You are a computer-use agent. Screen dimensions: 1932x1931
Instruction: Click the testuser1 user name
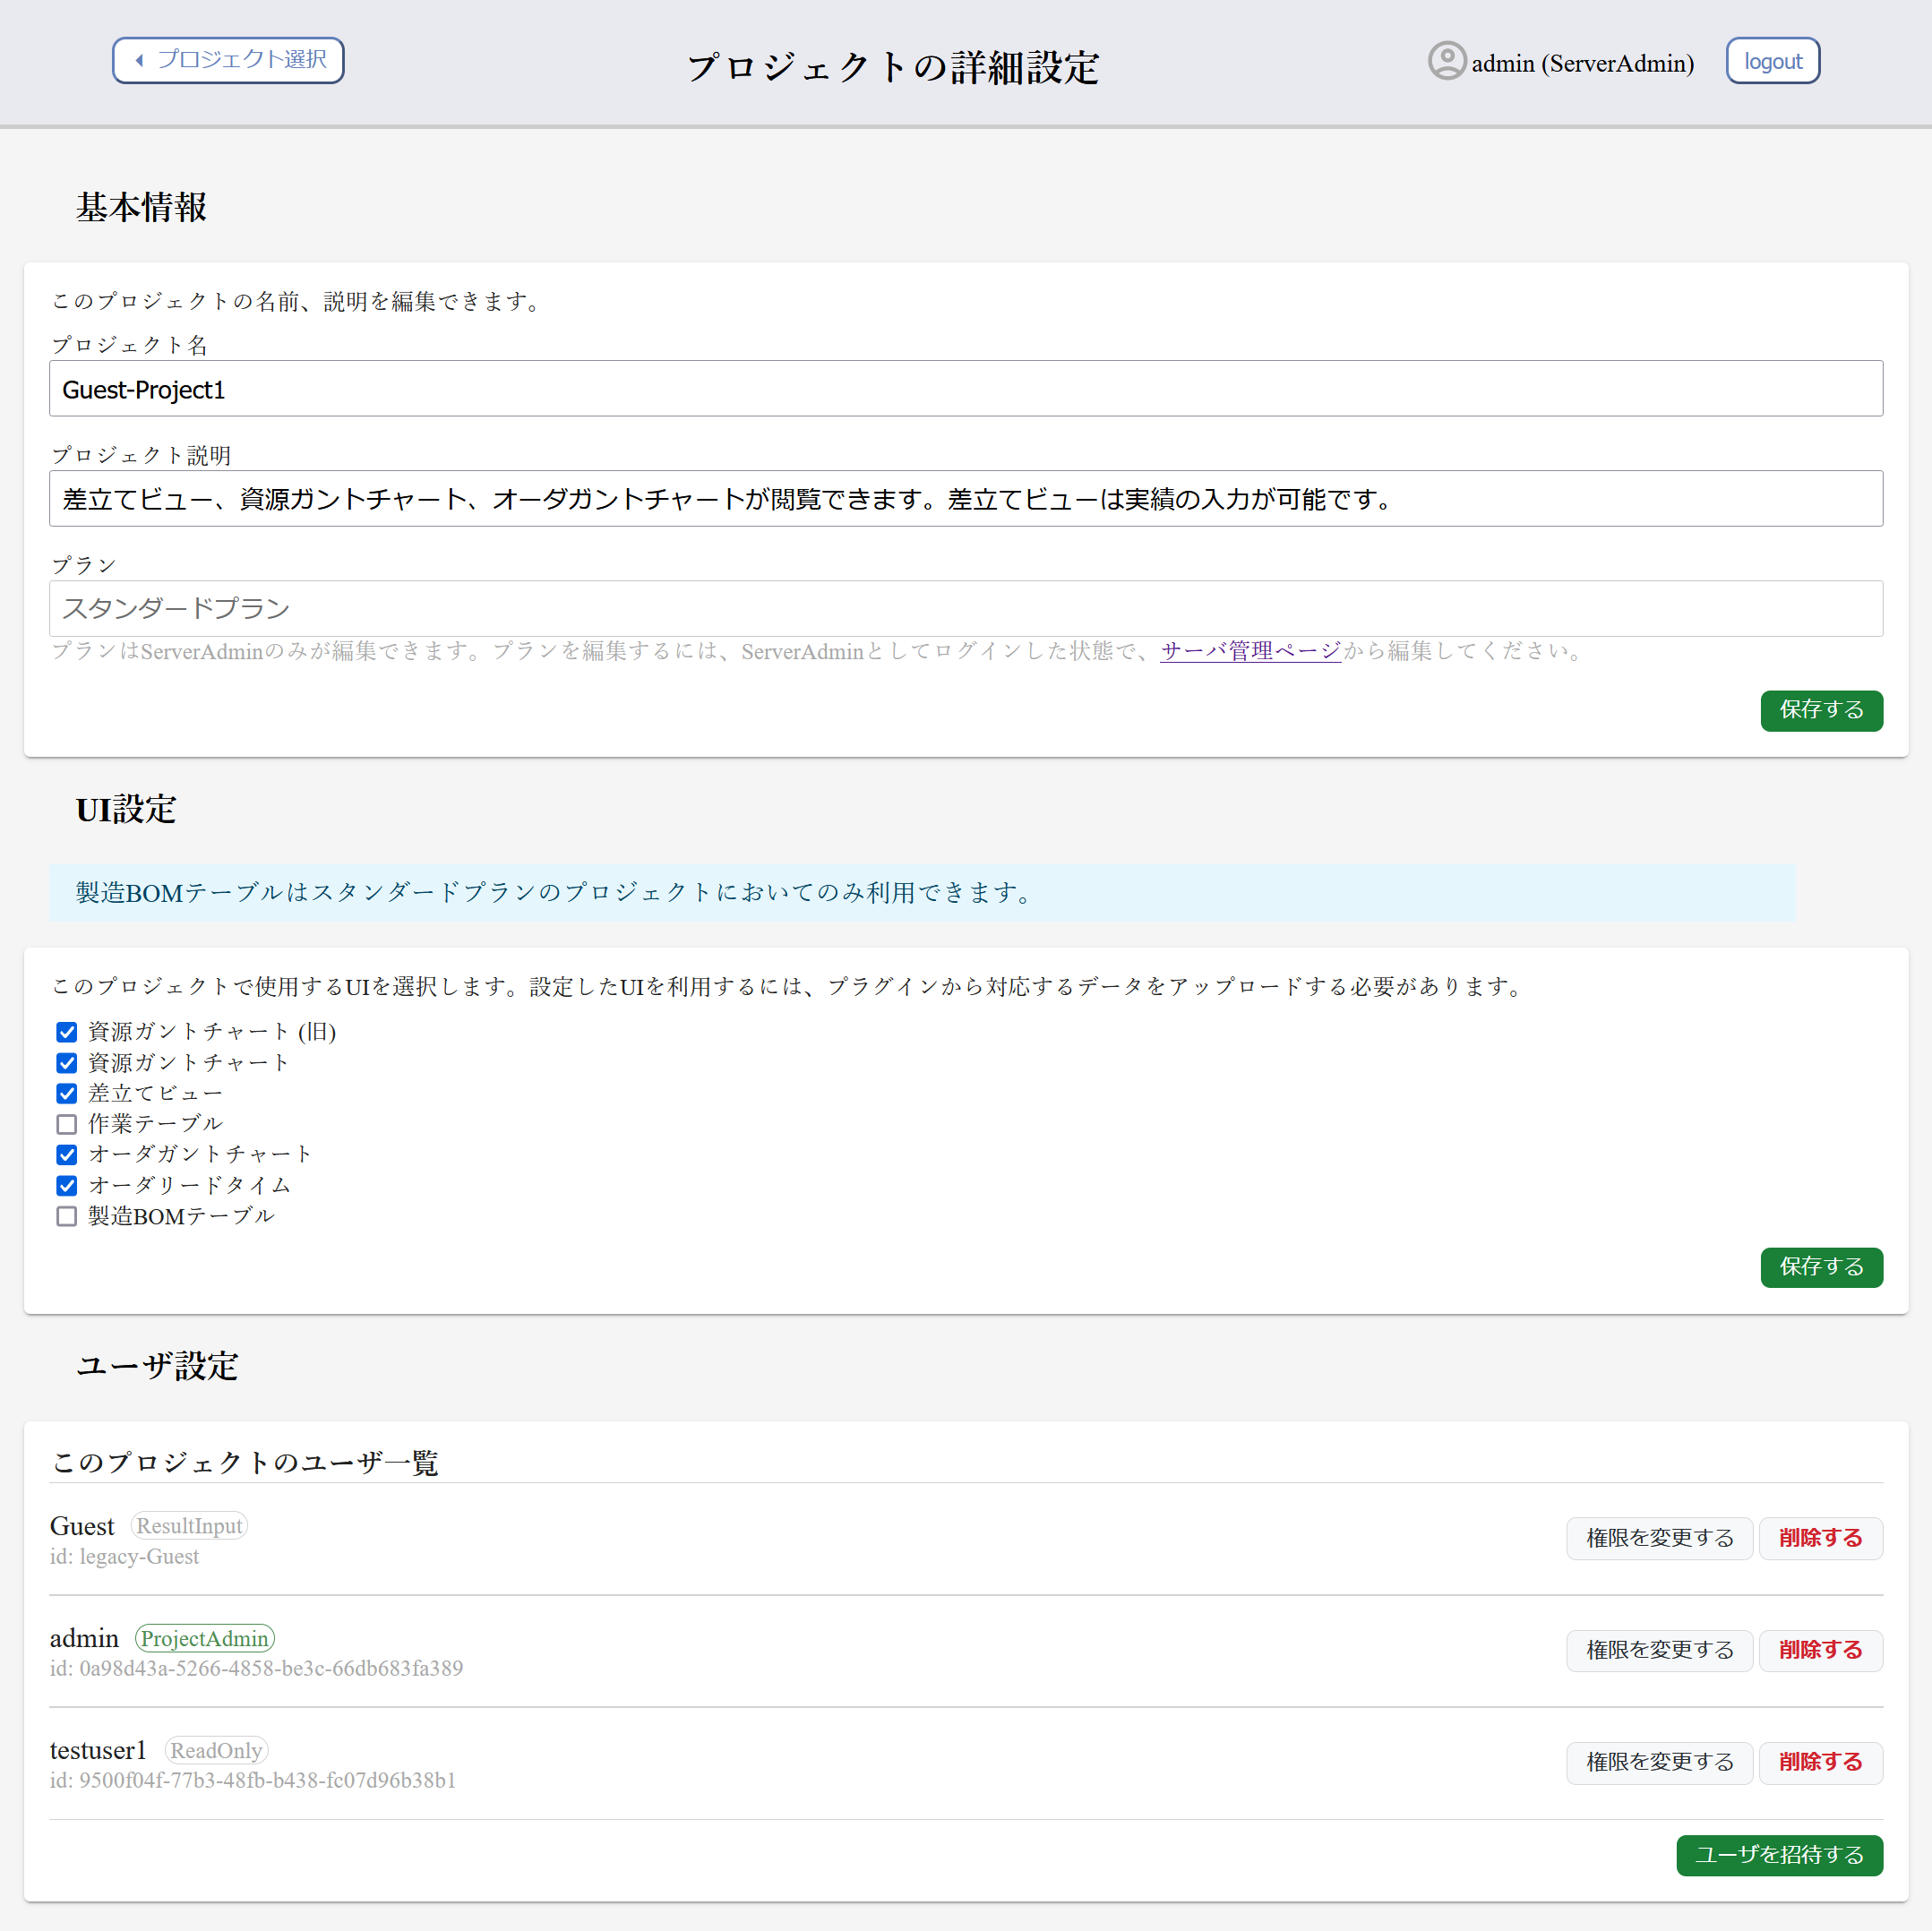click(98, 1750)
